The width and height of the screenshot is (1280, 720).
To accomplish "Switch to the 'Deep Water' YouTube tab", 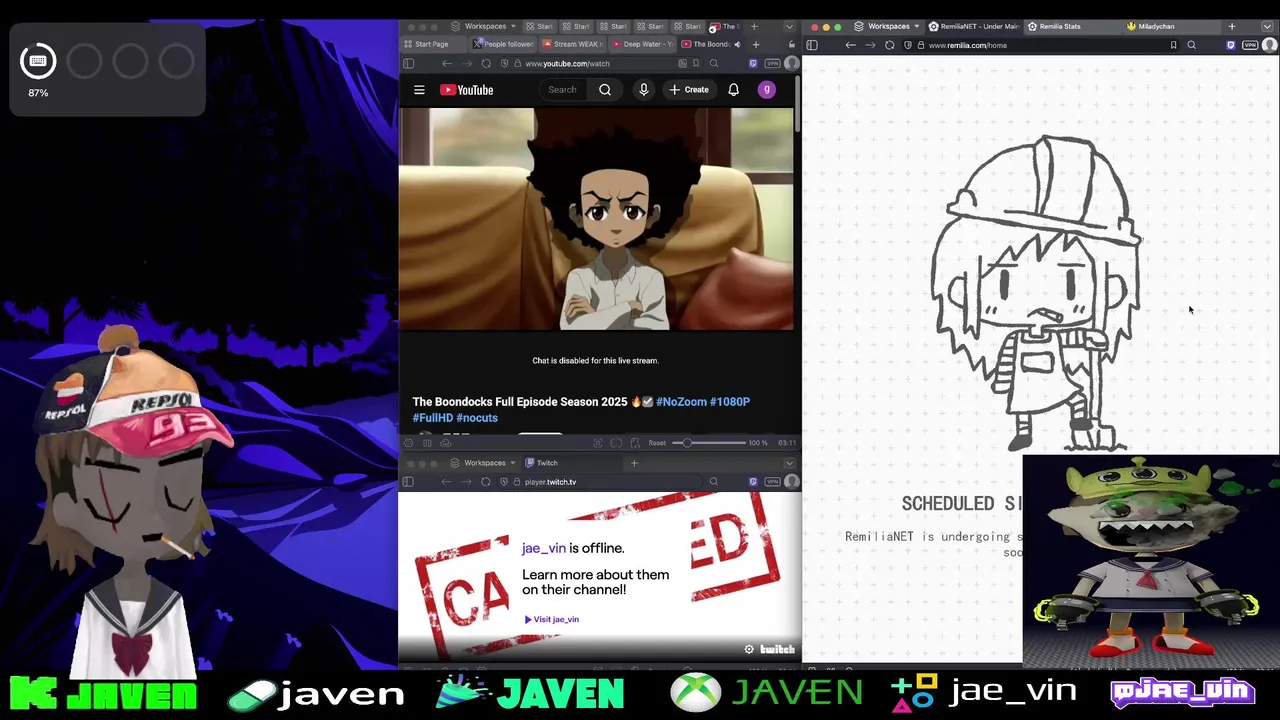I will (643, 44).
